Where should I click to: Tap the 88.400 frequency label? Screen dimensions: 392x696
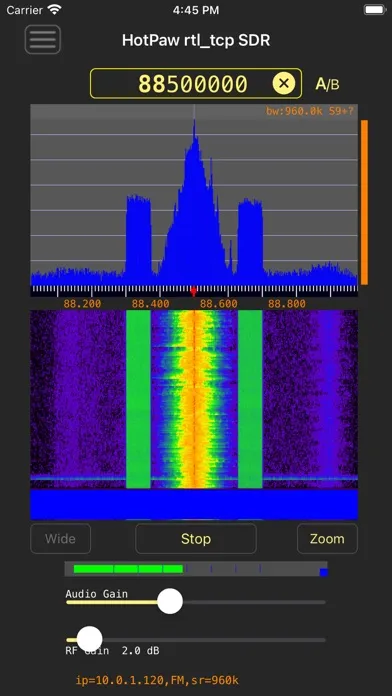pos(150,304)
